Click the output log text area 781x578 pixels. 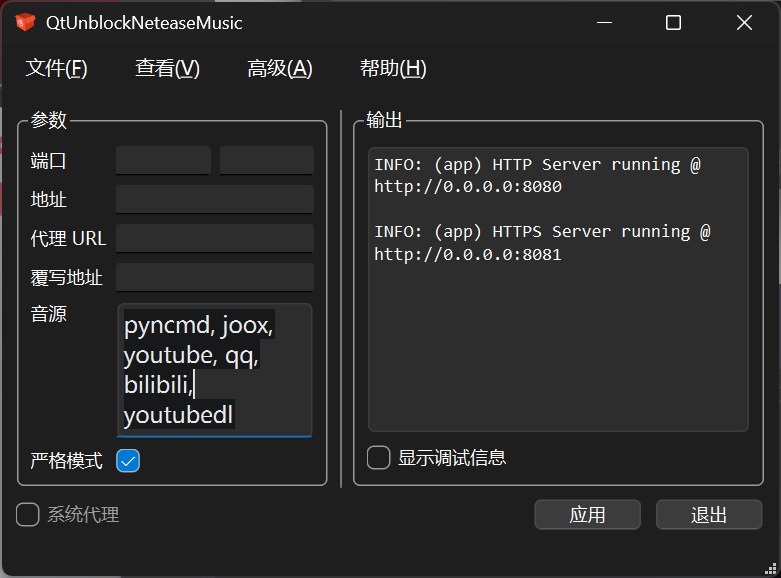coord(558,289)
